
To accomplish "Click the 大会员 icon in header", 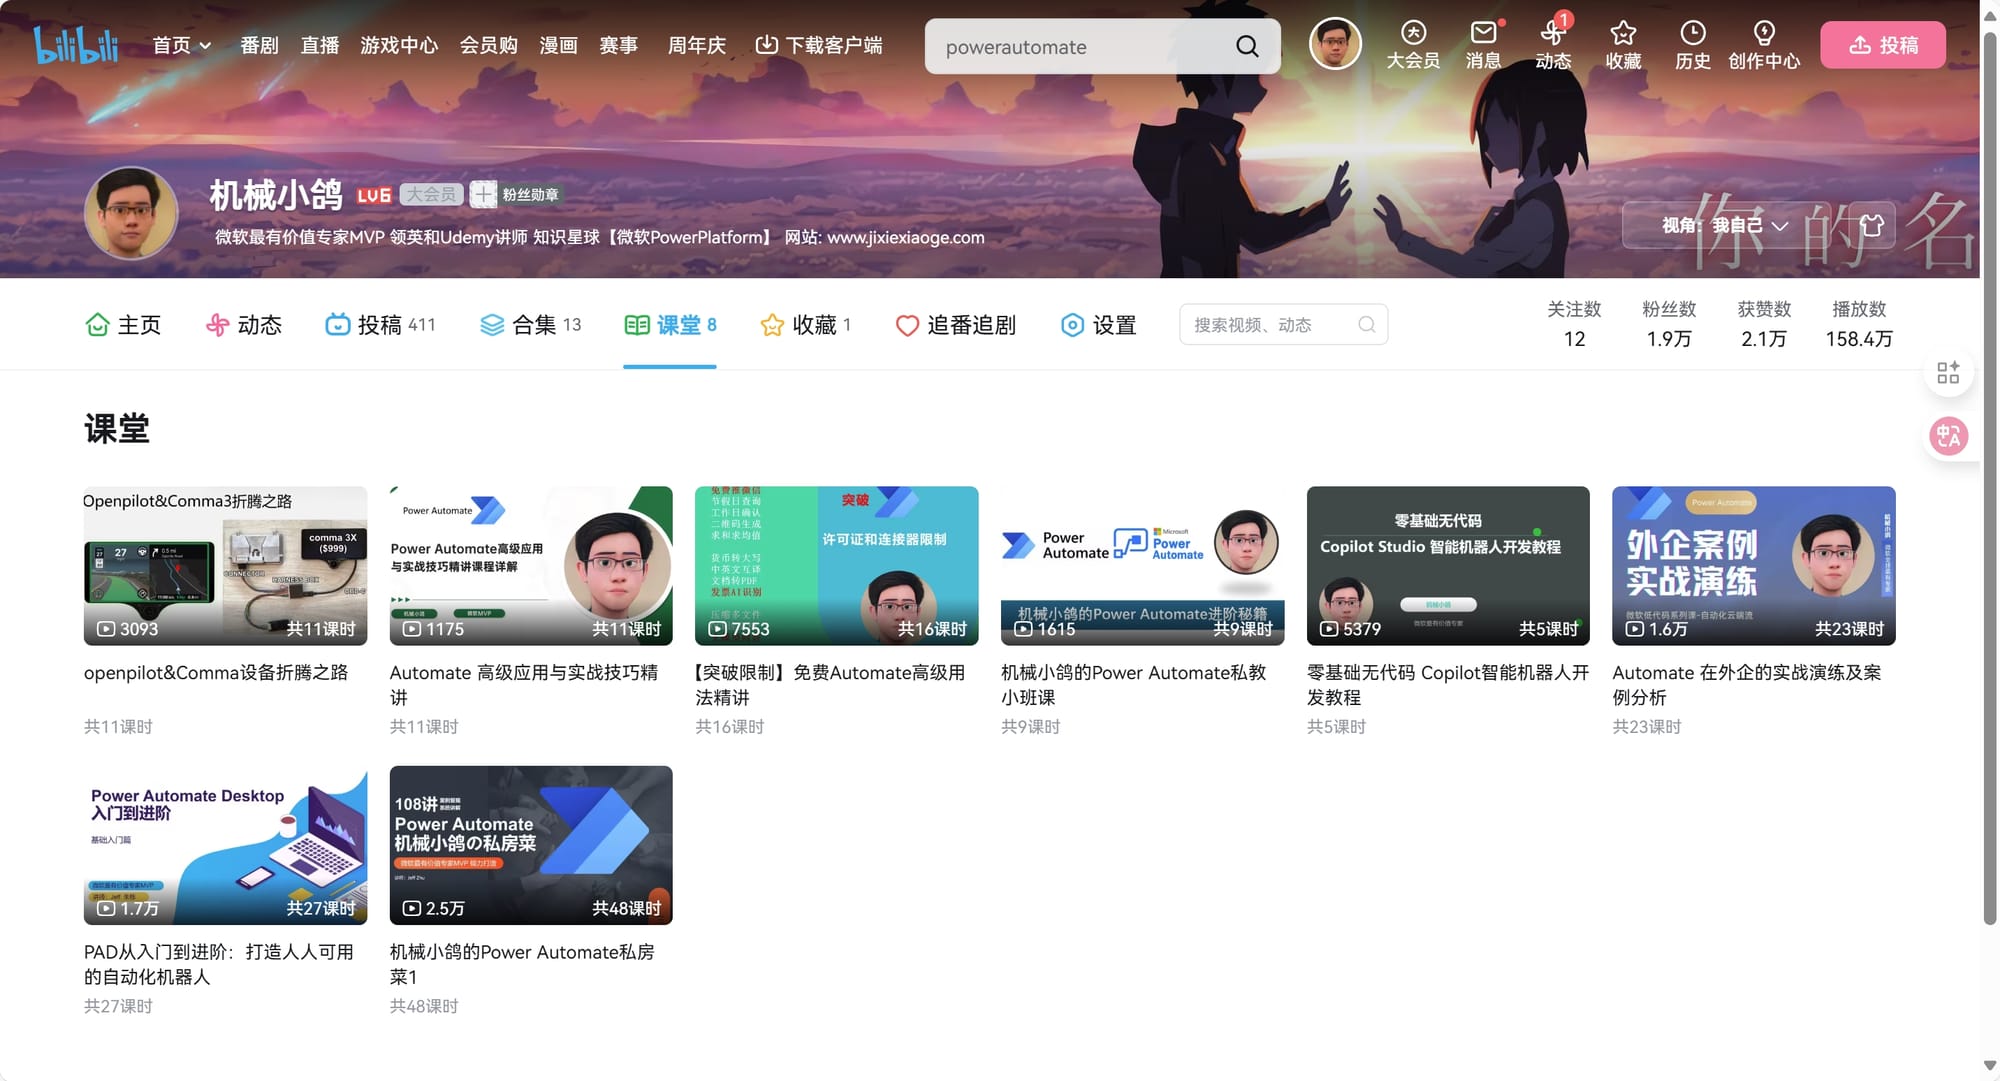I will point(1413,33).
